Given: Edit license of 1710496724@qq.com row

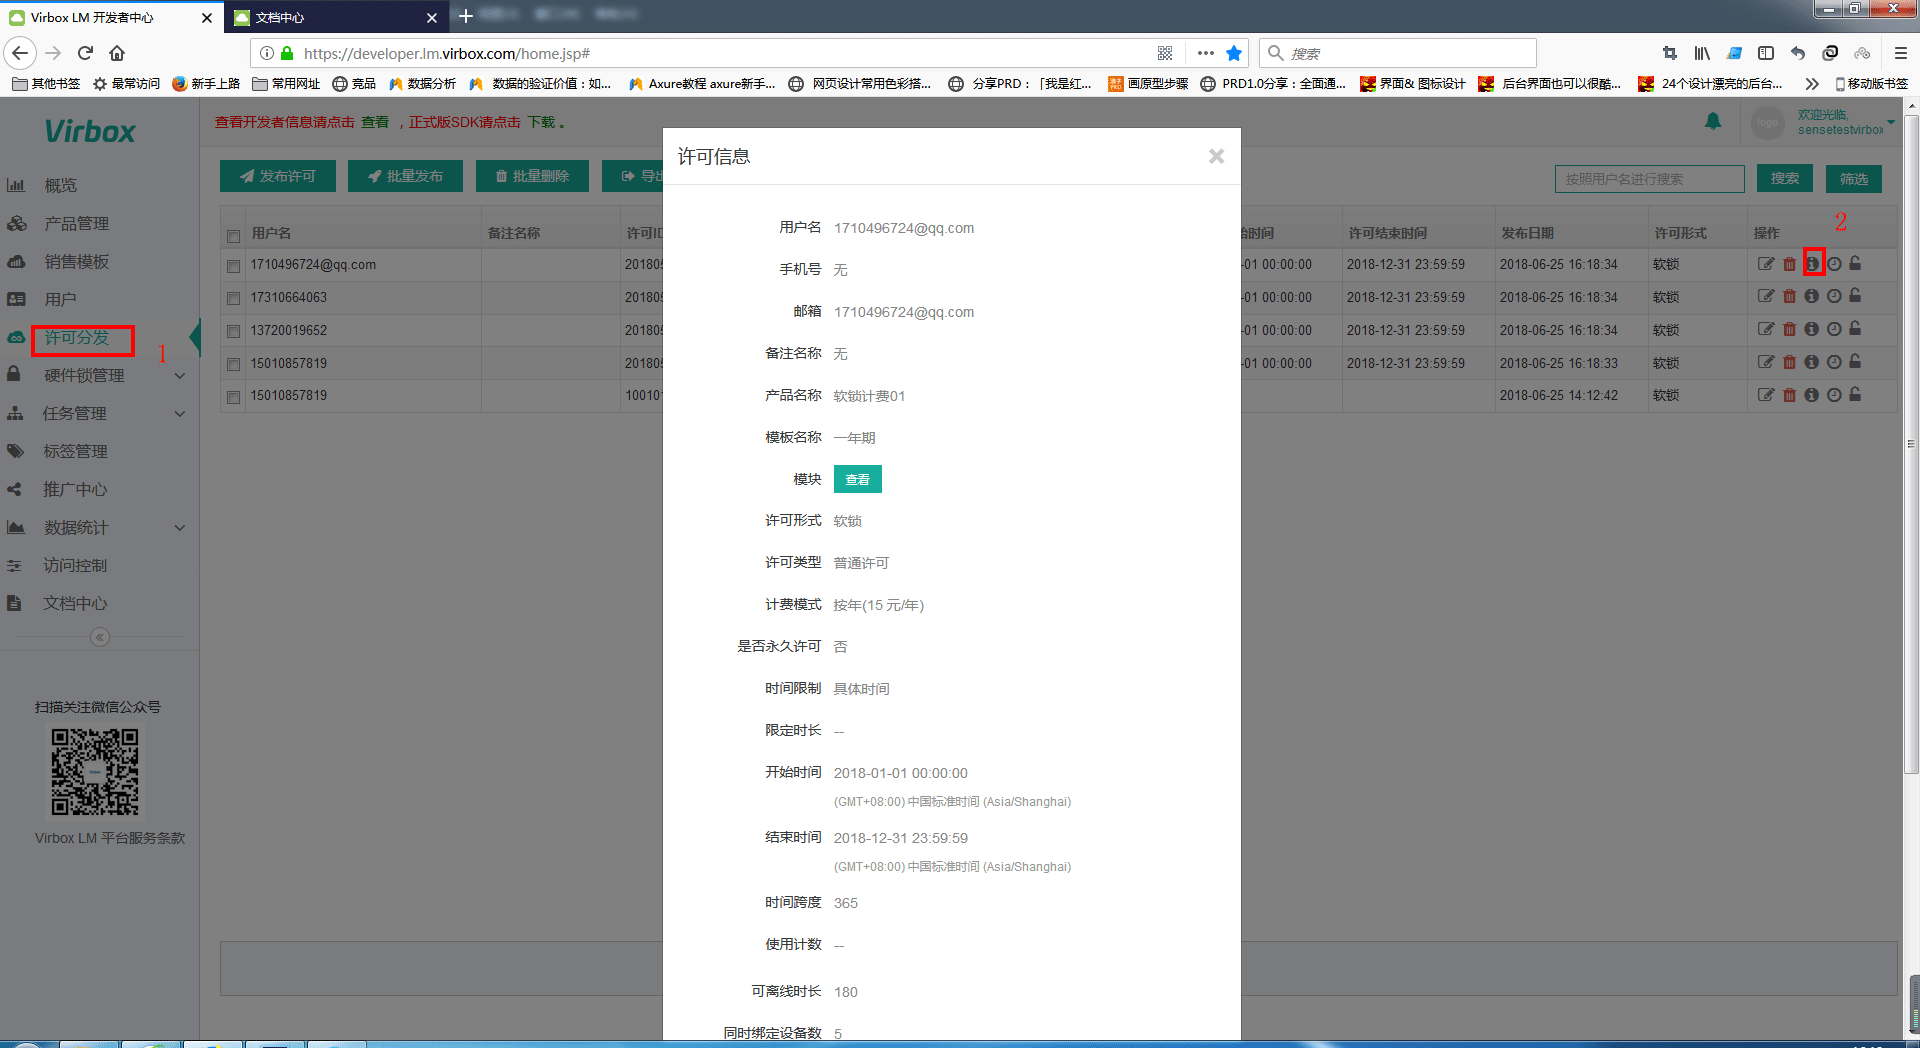Looking at the screenshot, I should [1766, 264].
